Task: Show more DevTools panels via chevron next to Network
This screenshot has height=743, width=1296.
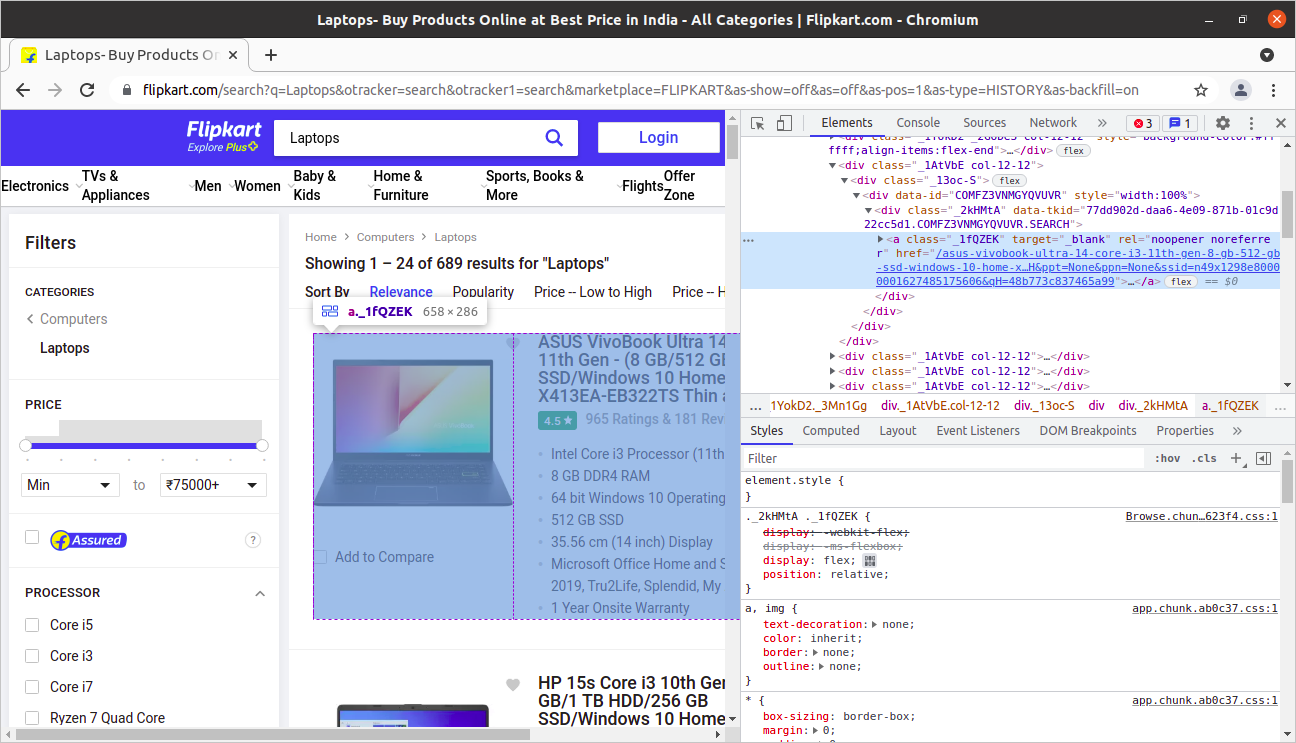Action: point(1102,123)
